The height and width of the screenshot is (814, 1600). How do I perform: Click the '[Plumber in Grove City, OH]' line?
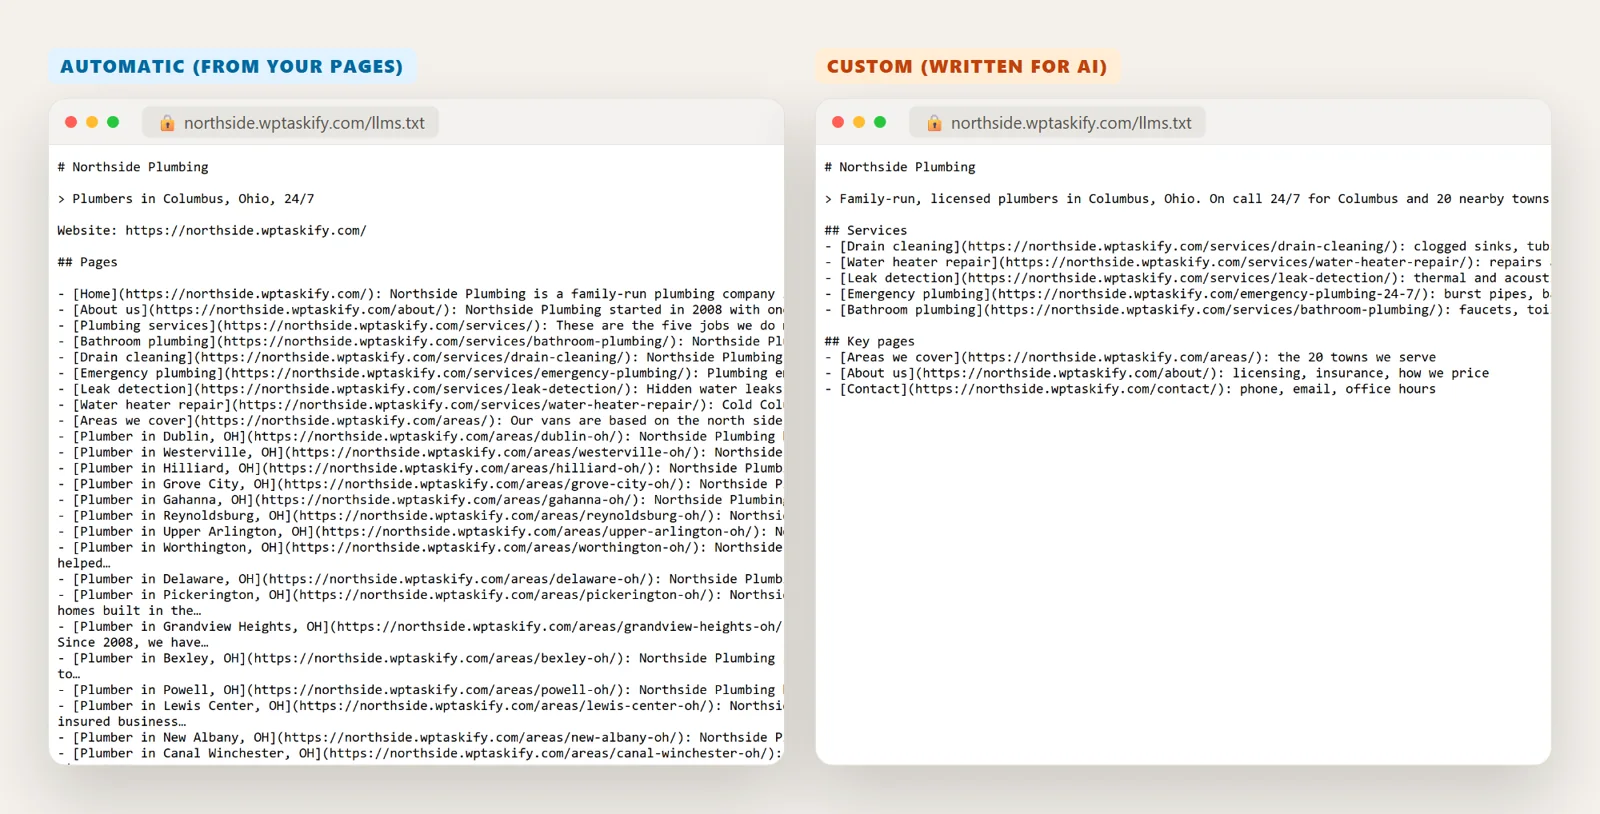[x=420, y=484]
